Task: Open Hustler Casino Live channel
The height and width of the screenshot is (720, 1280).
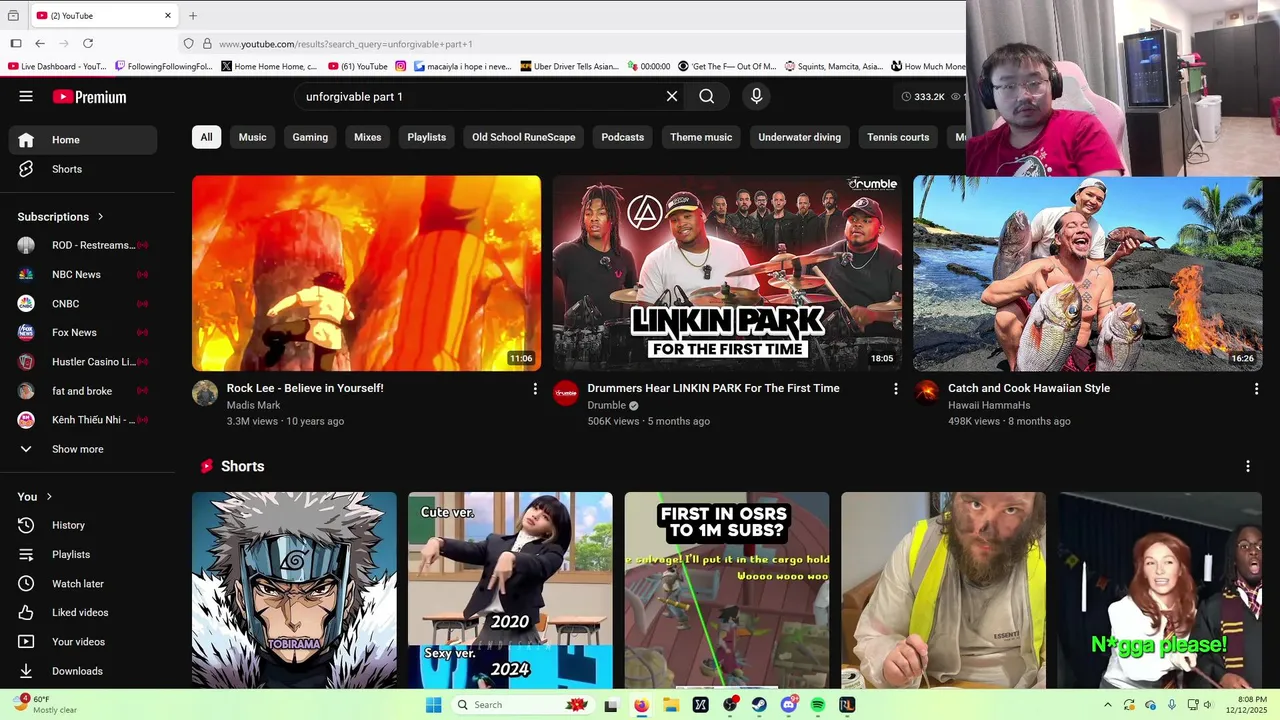Action: (x=83, y=362)
